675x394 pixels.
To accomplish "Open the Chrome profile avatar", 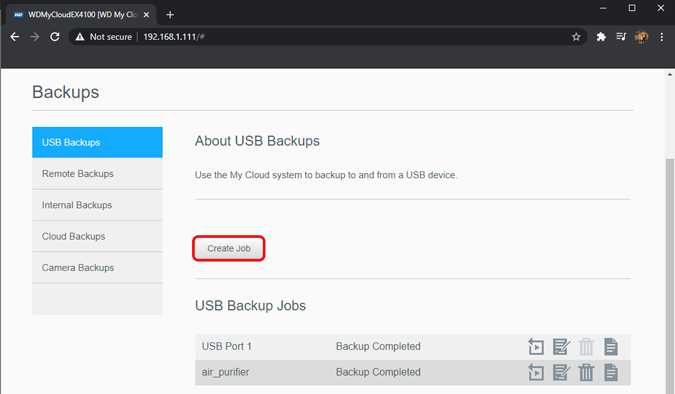I will pyautogui.click(x=641, y=37).
